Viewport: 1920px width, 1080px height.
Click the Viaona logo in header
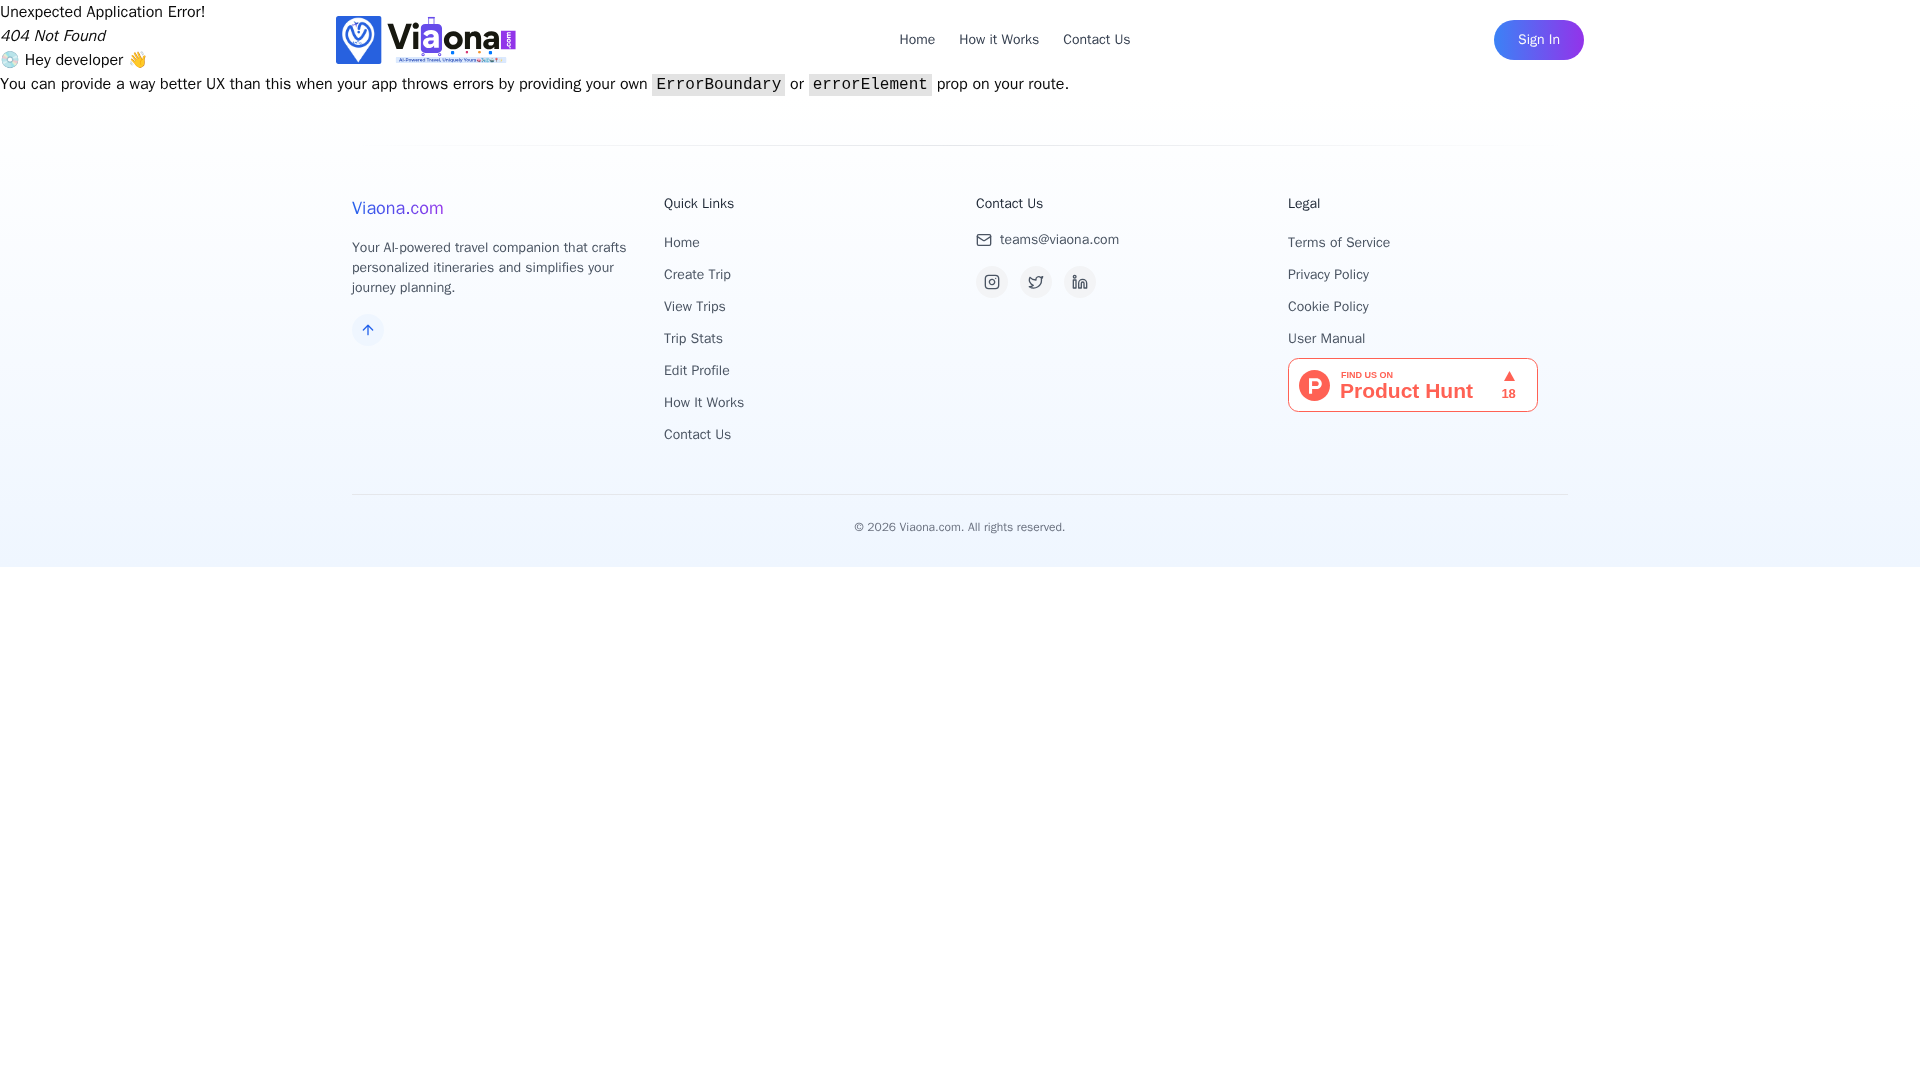(426, 40)
